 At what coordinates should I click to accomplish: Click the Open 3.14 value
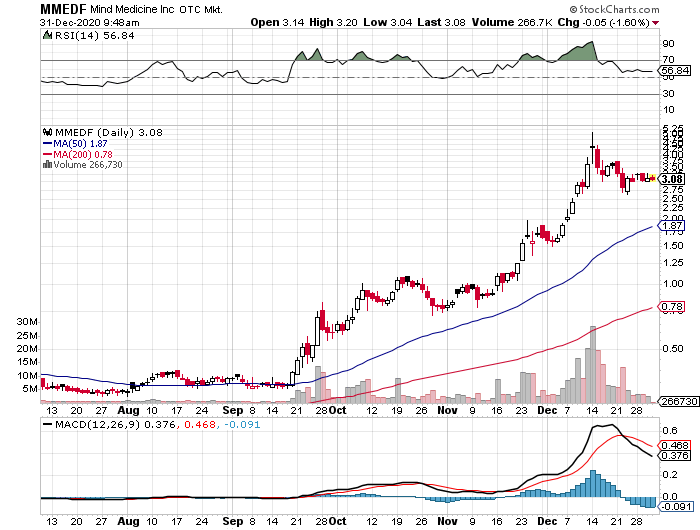click(277, 22)
